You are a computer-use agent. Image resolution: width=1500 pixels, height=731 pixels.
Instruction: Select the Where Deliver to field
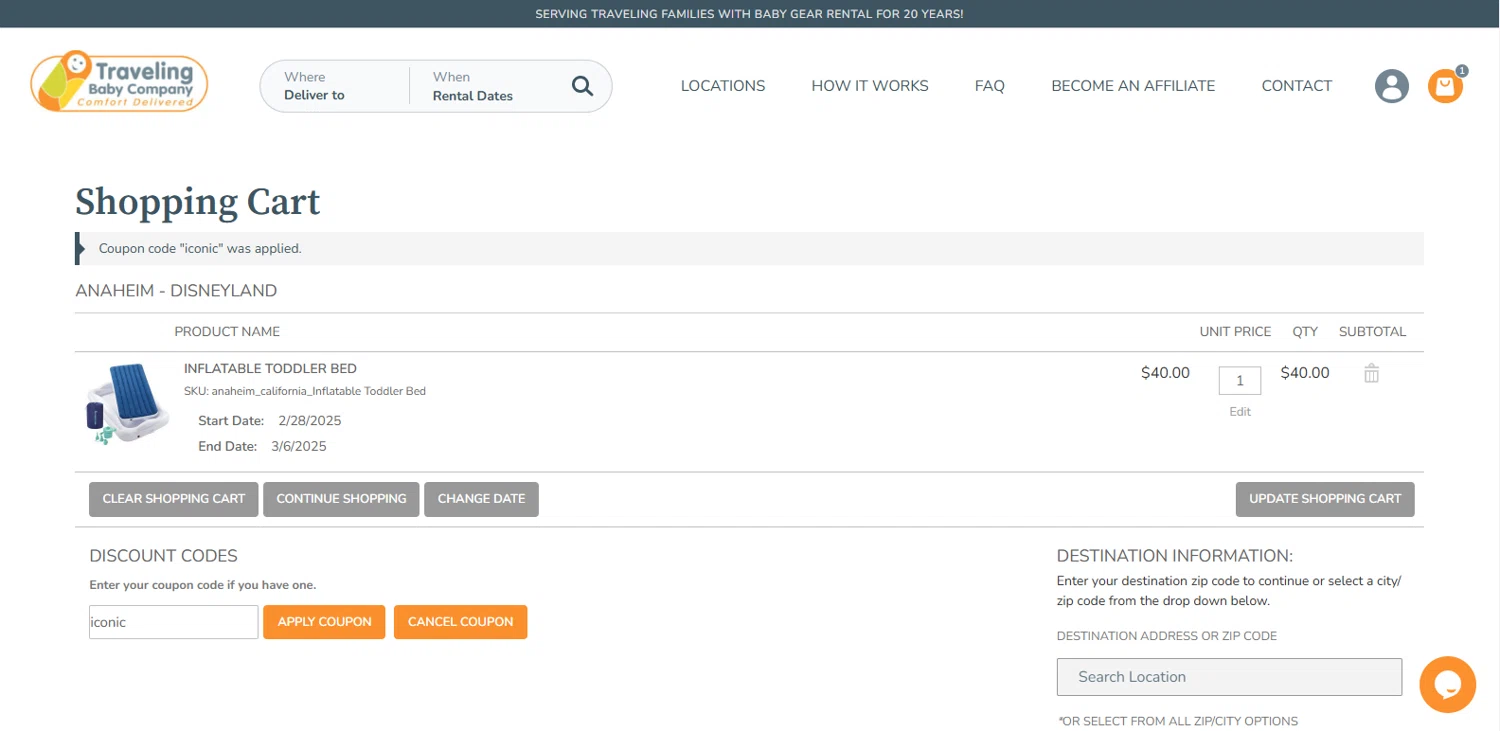point(335,86)
